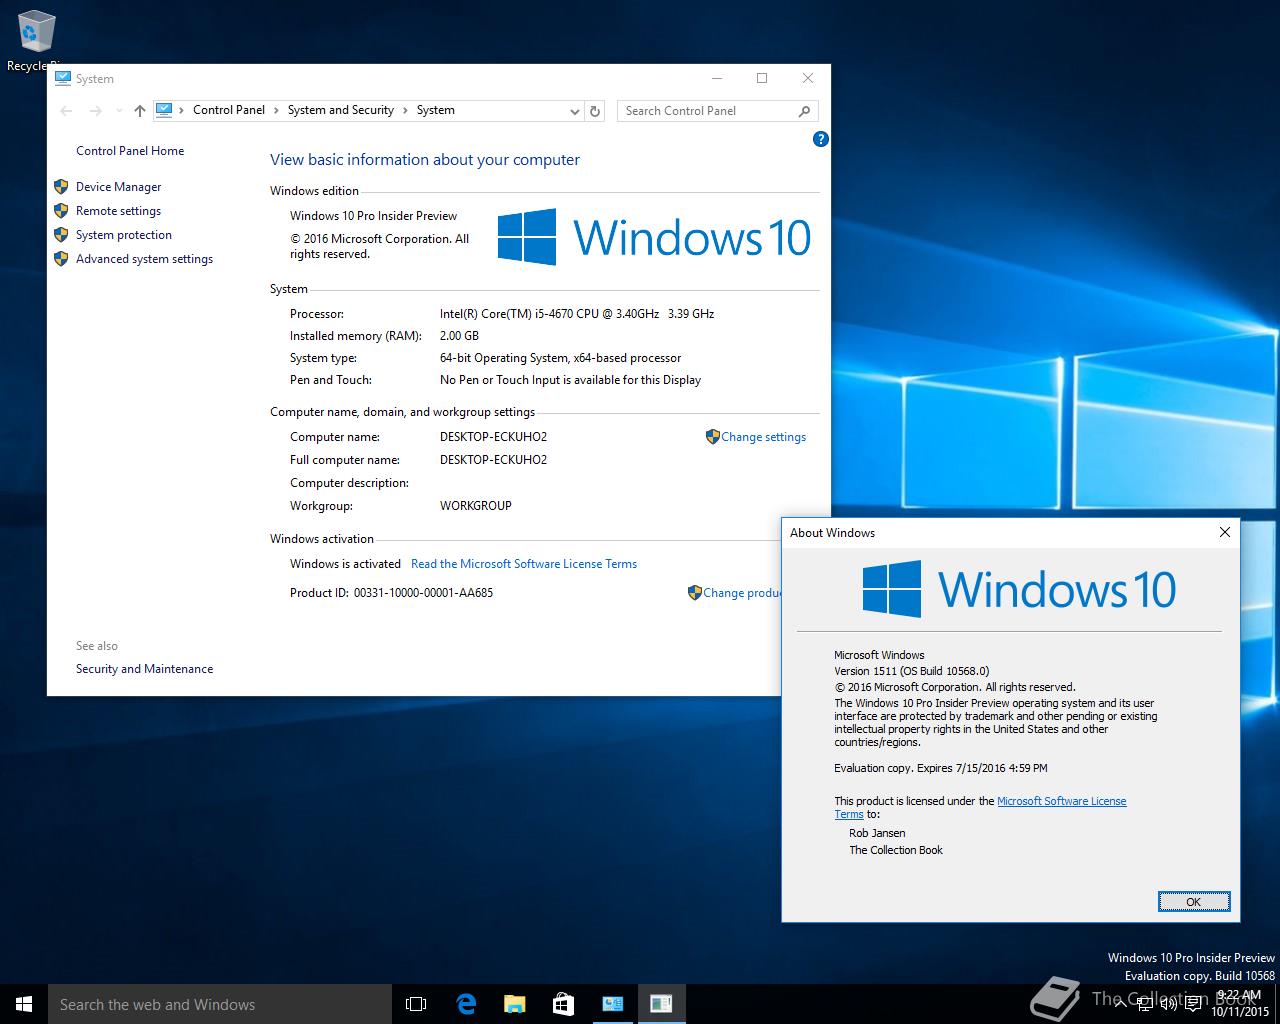The image size is (1280, 1024).
Task: Switch to About Windows taskbar button
Action: coord(661,1004)
